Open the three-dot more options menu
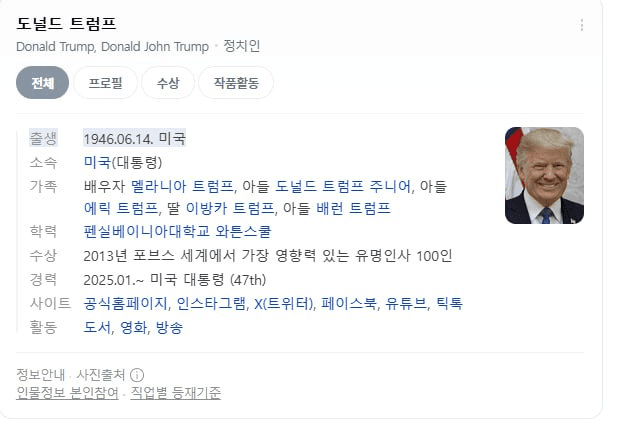Screen dimensions: 620x421 582,25
